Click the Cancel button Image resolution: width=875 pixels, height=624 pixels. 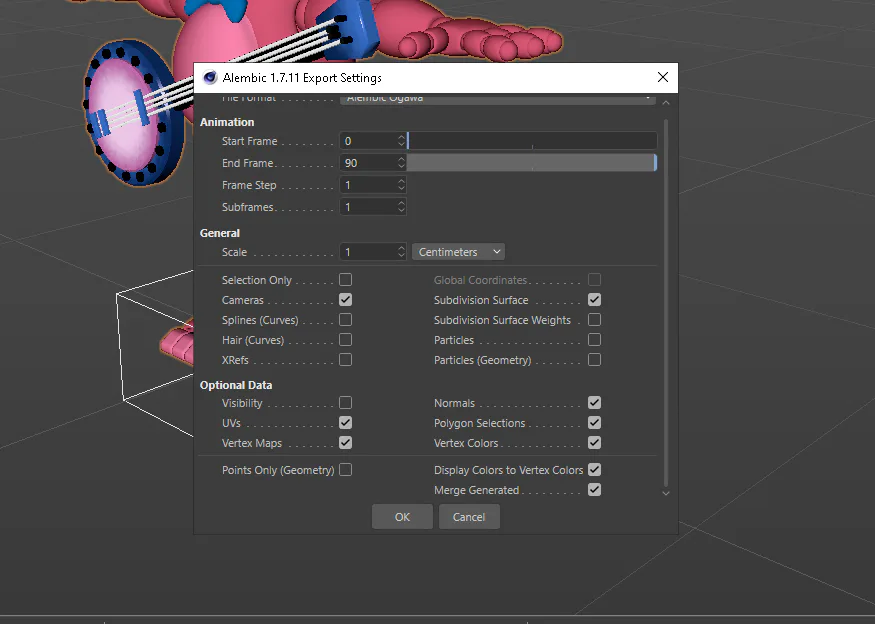point(469,517)
